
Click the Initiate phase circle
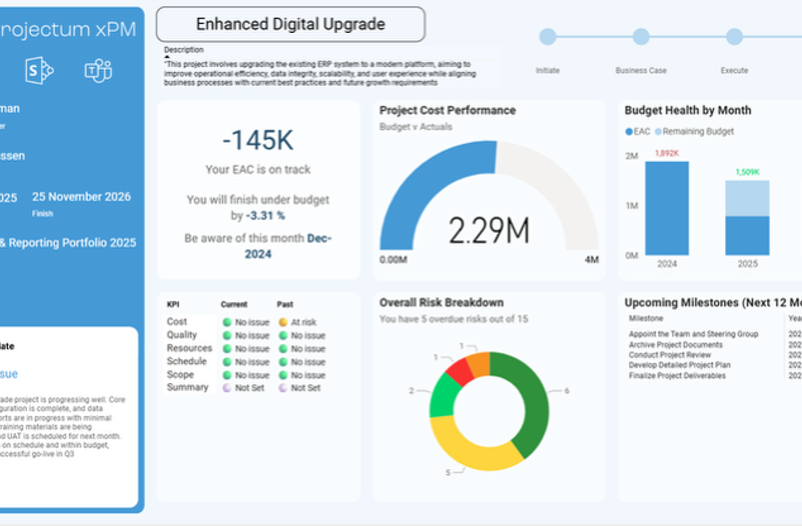548,37
